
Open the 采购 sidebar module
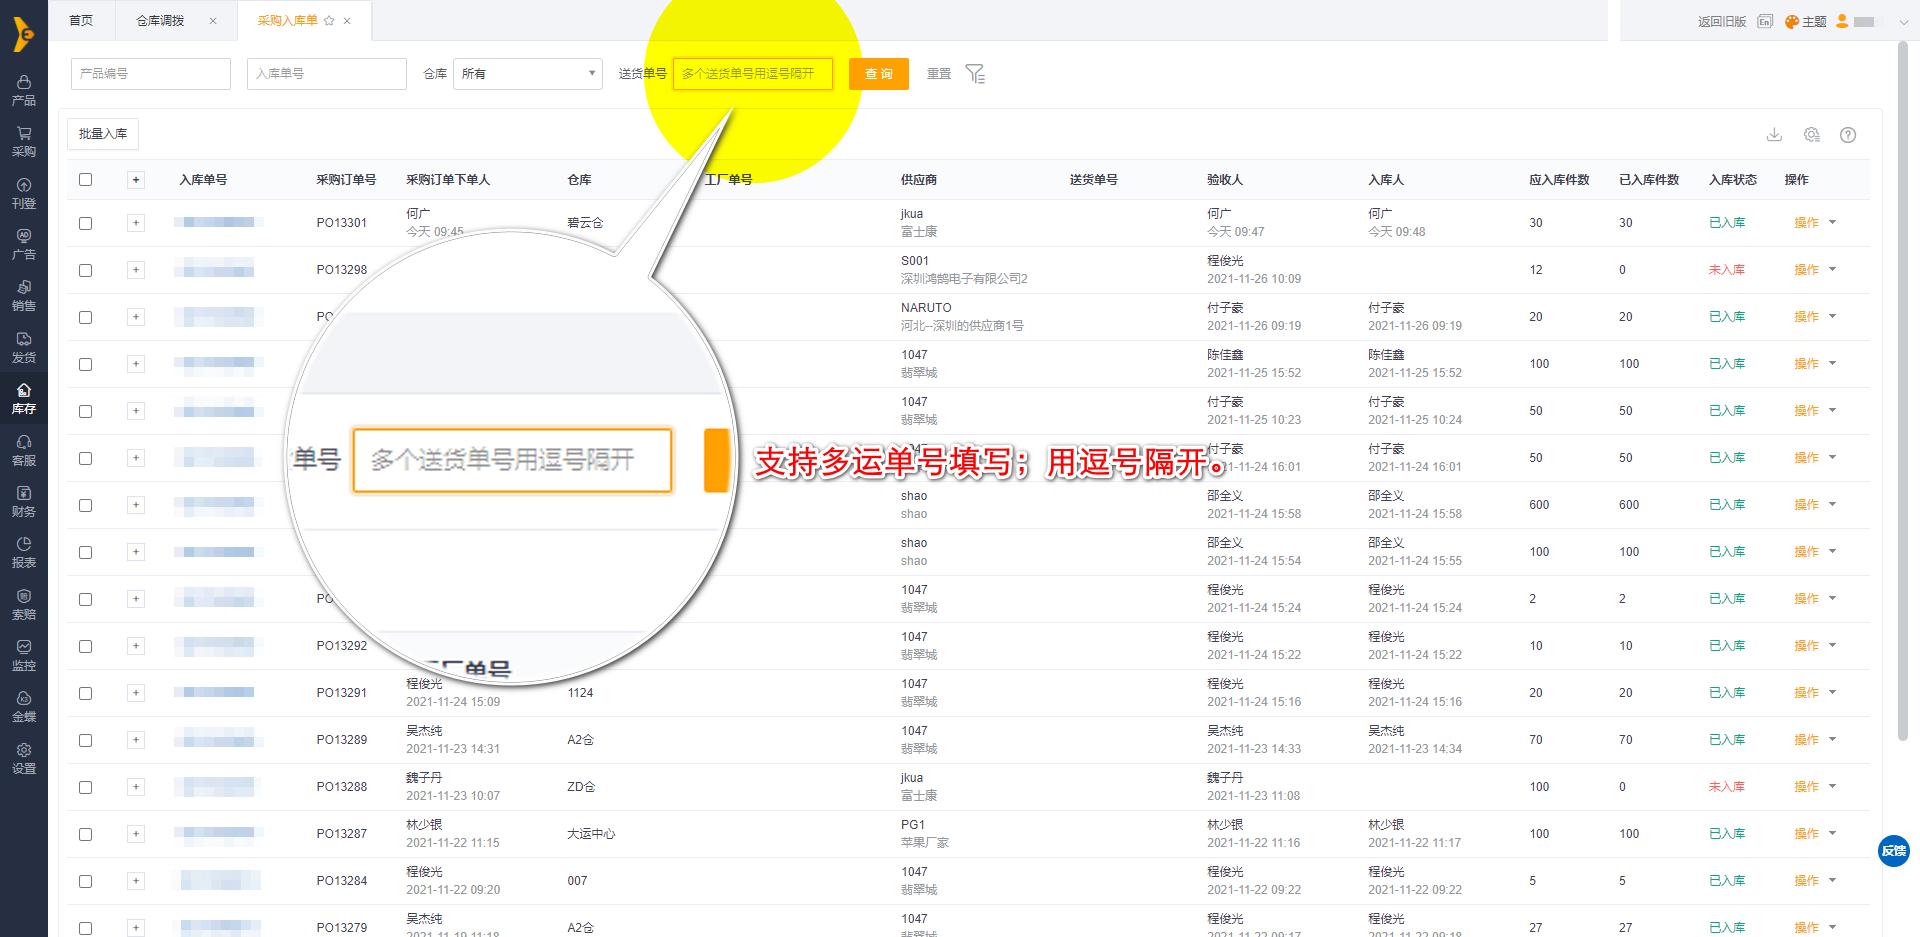pyautogui.click(x=24, y=141)
